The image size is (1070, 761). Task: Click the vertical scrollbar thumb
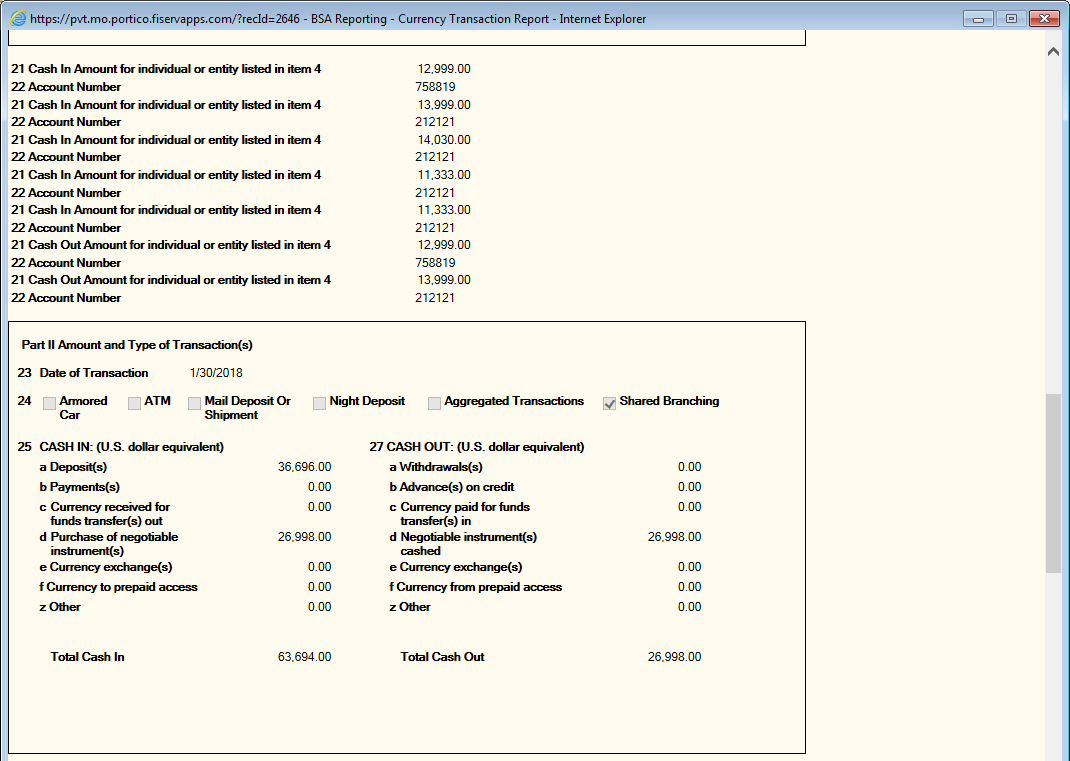(x=1053, y=483)
